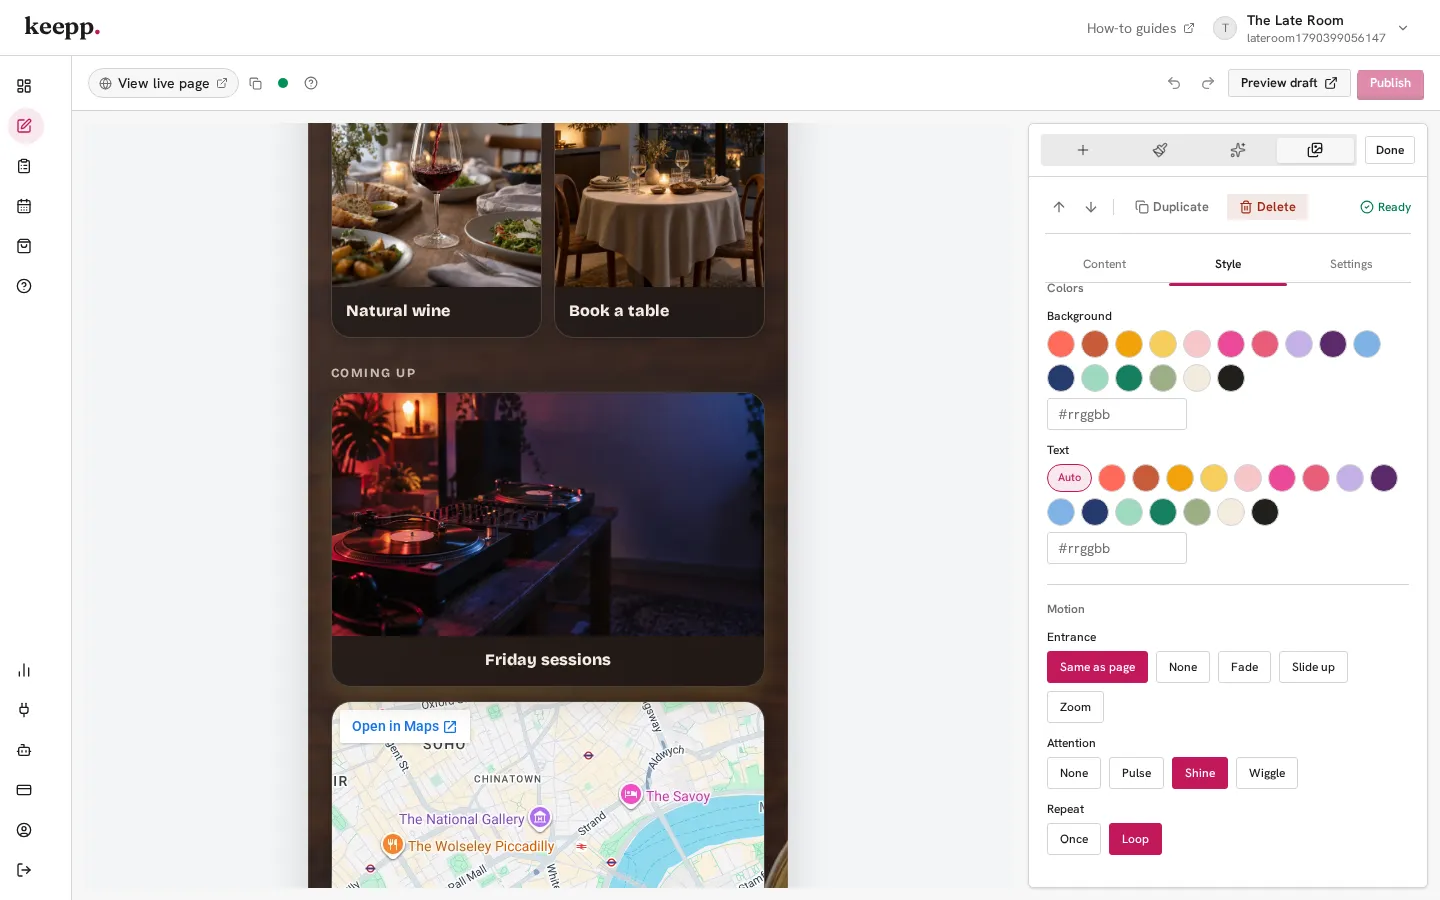This screenshot has height=900, width=1440.
Task: Switch to the Settings tab
Action: (1351, 264)
